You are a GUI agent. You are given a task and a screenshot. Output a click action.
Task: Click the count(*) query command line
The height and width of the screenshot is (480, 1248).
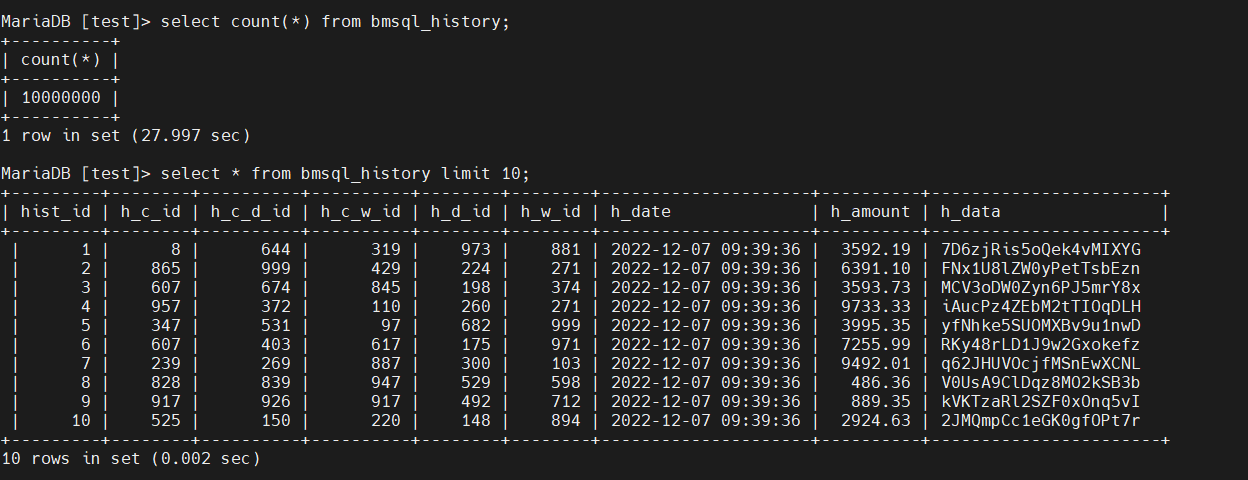point(255,22)
